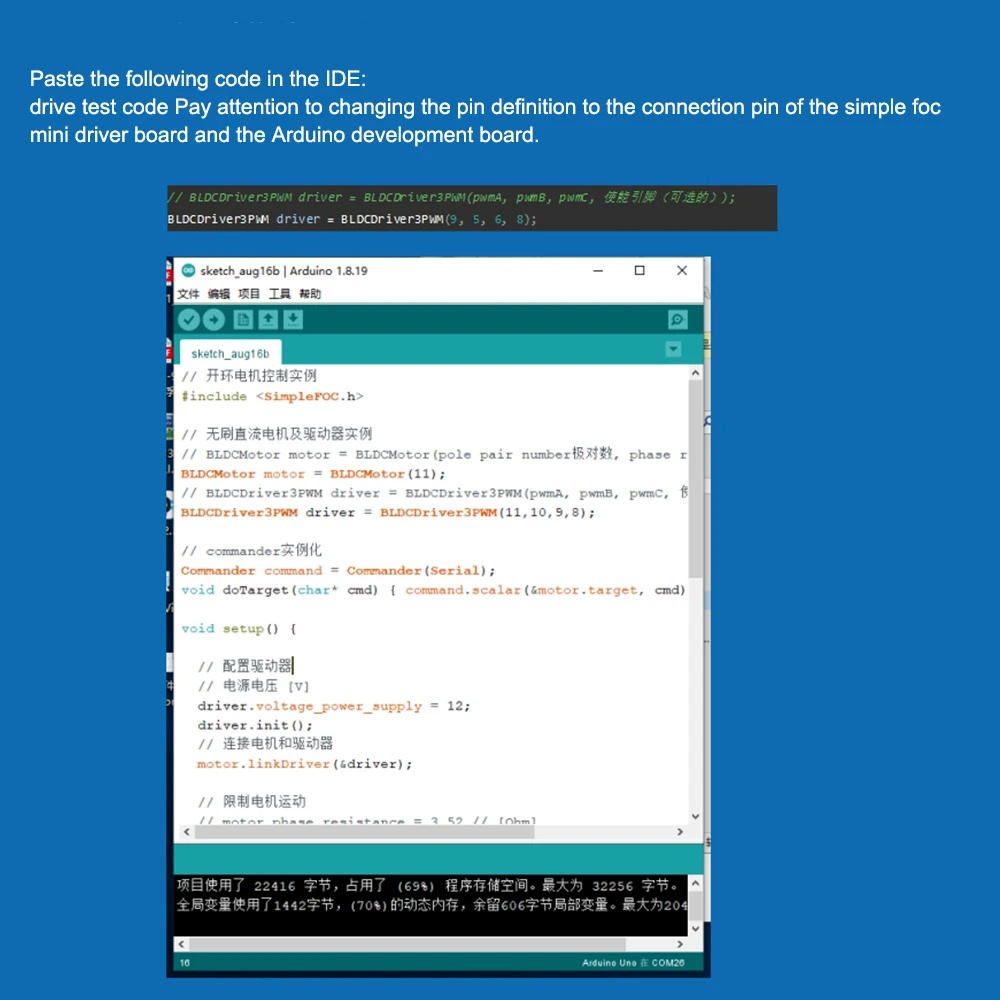Click the 'driver.voltage_power_supply = 12;' line

coord(334,707)
